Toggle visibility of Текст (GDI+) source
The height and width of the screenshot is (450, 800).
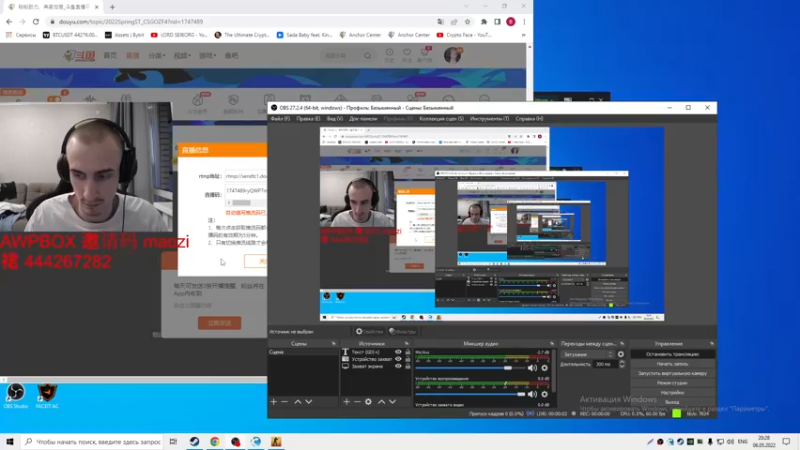398,352
